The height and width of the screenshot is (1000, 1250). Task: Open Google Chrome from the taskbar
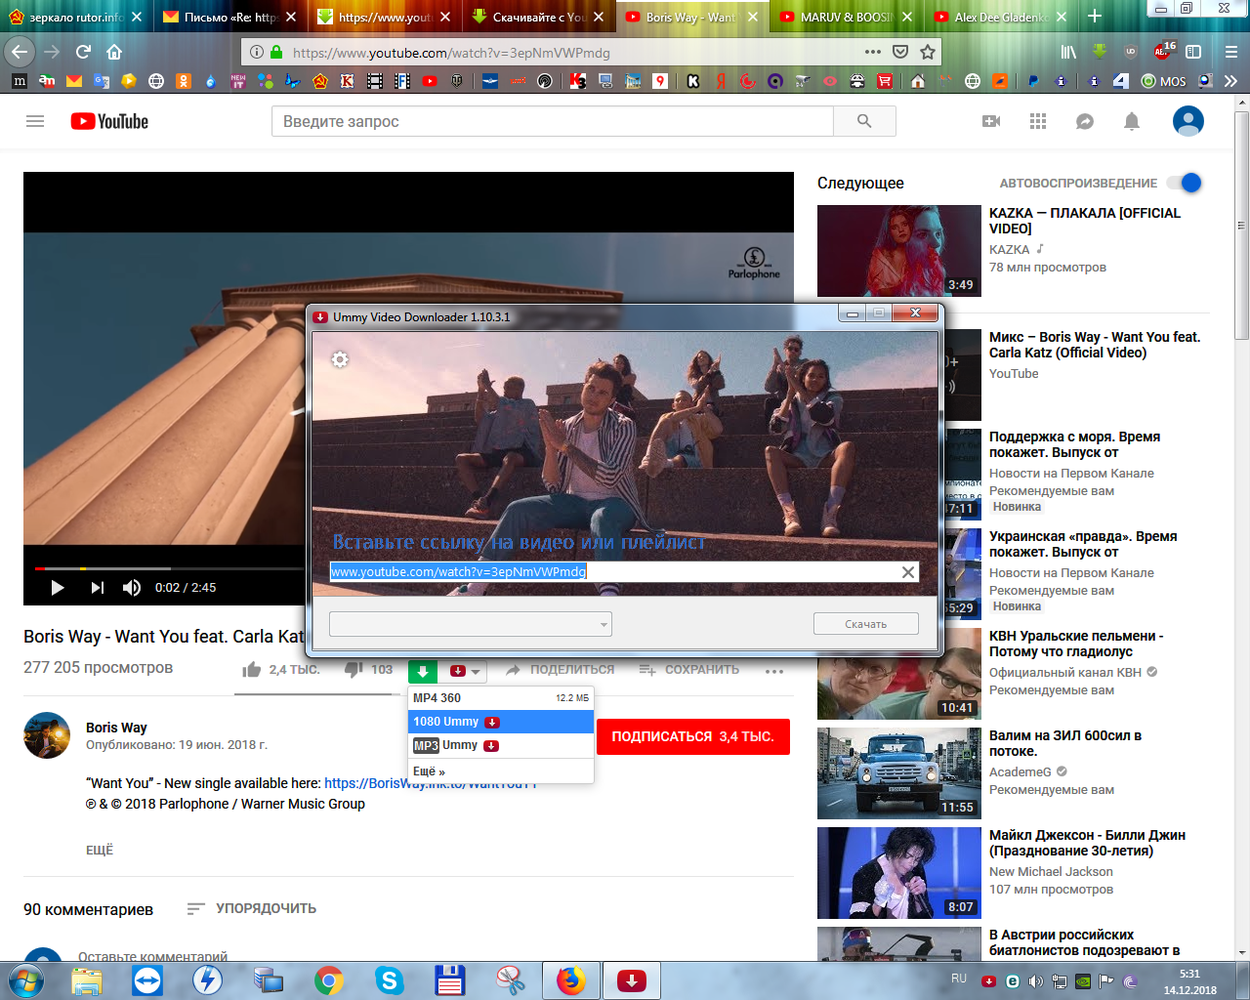point(328,981)
